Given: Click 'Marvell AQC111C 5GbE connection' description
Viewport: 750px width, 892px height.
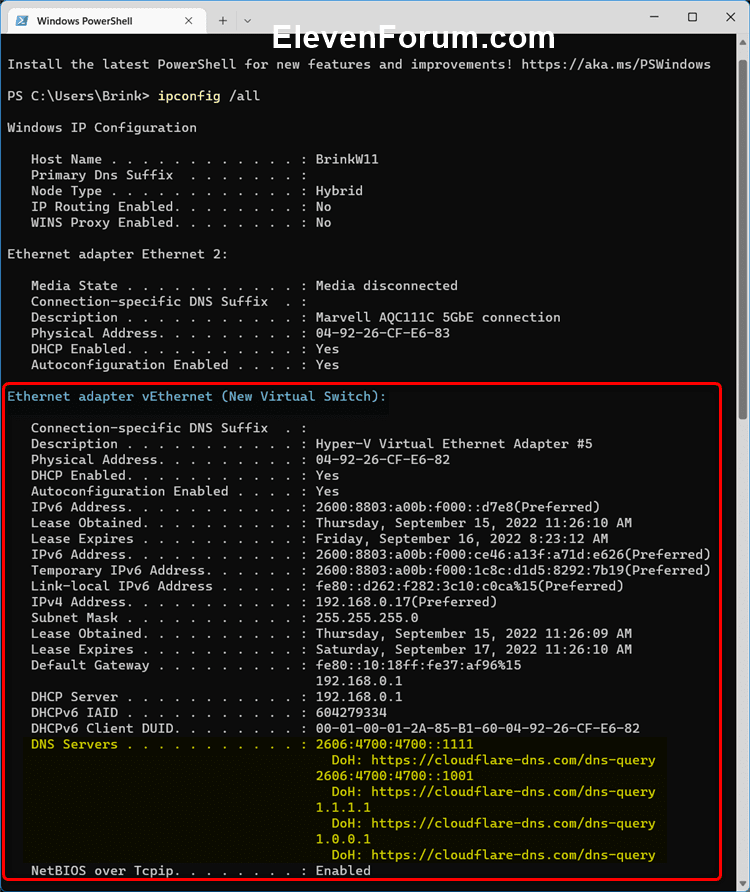Looking at the screenshot, I should coord(438,317).
